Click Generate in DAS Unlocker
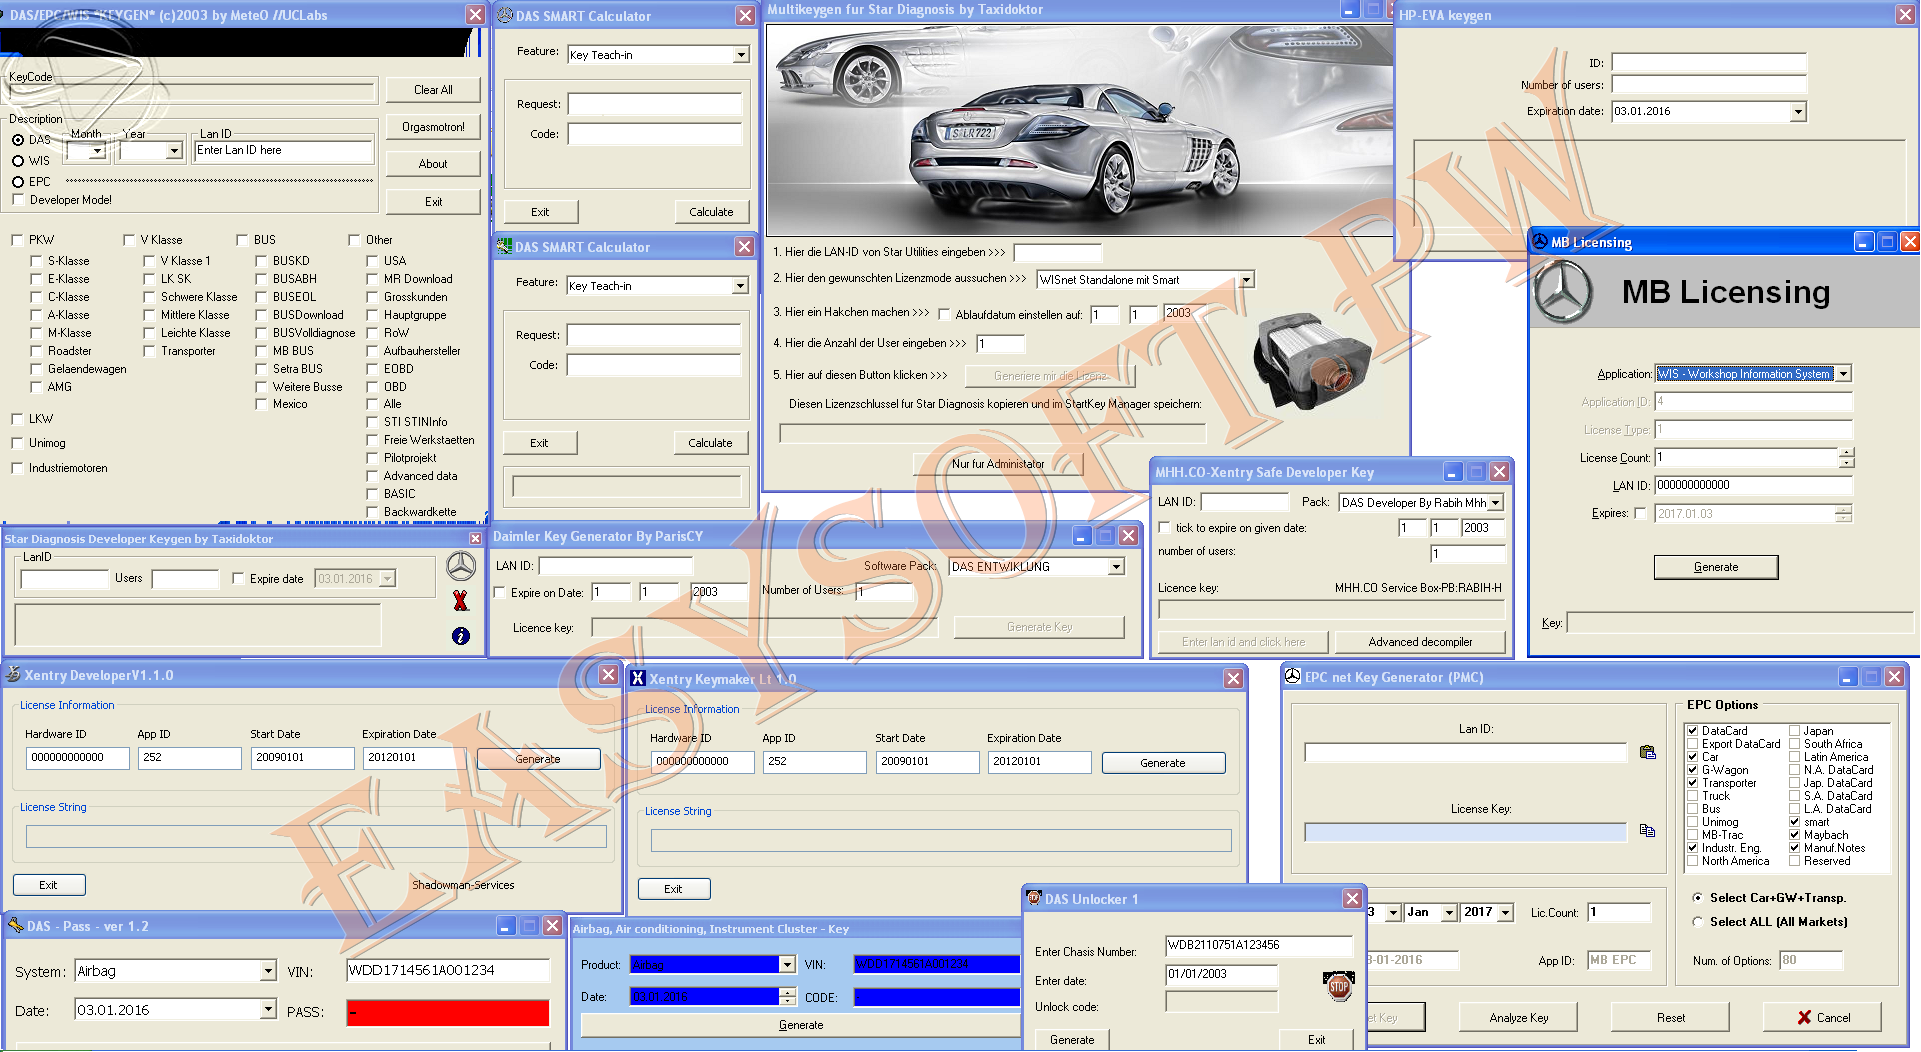Image resolution: width=1921 pixels, height=1052 pixels. click(x=1072, y=1040)
